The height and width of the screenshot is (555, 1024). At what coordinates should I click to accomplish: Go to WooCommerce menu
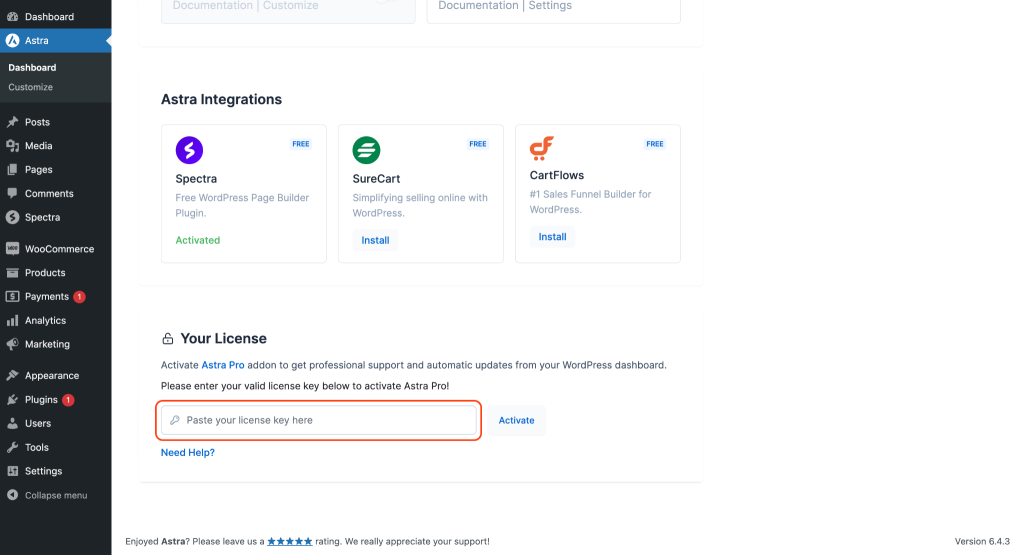[x=59, y=249]
